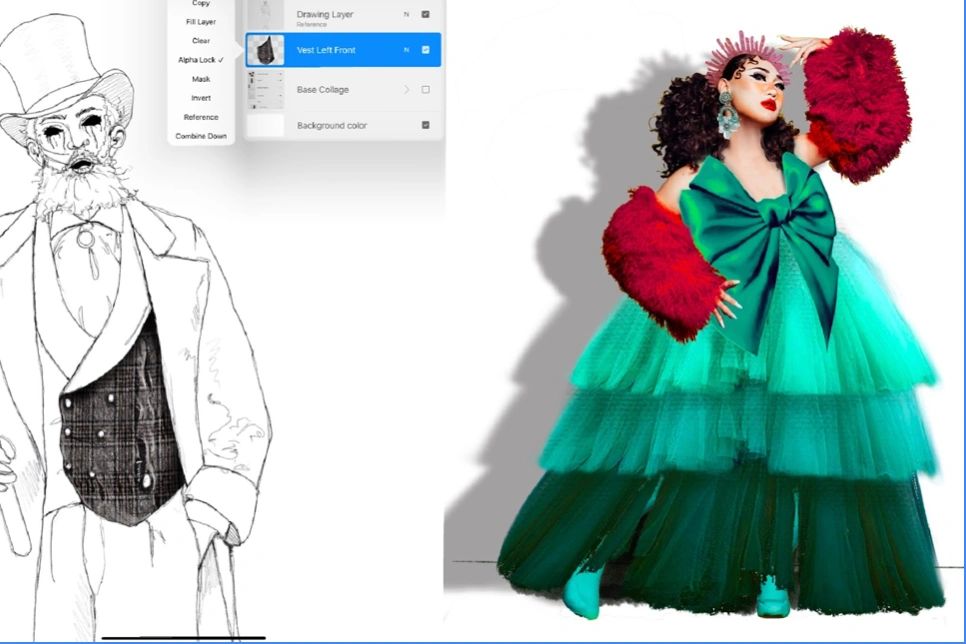Toggle visibility of the Drawing Layer

[423, 13]
